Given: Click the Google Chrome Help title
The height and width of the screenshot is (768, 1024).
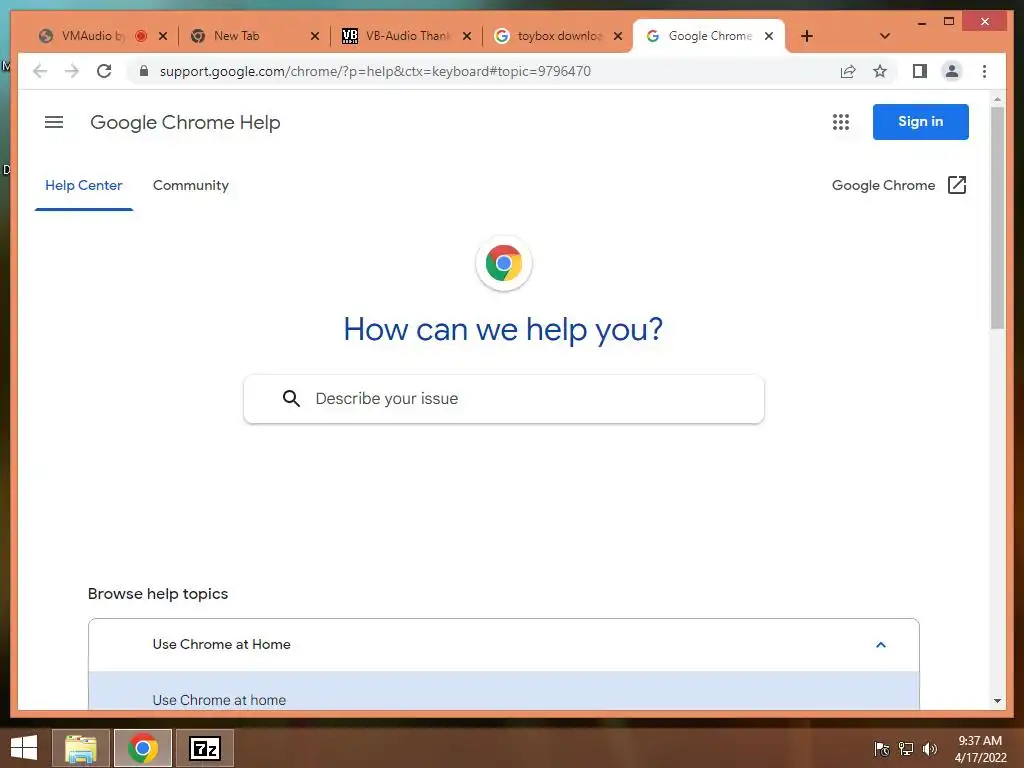Looking at the screenshot, I should 185,122.
